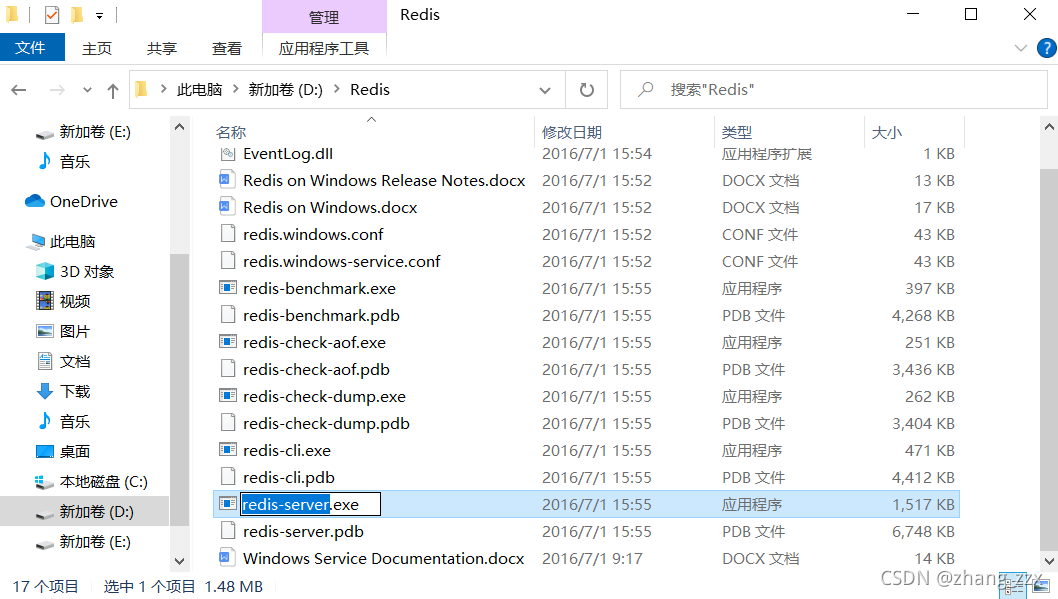Click 此电脑 in the address breadcrumb
The width and height of the screenshot is (1058, 599).
coord(199,90)
